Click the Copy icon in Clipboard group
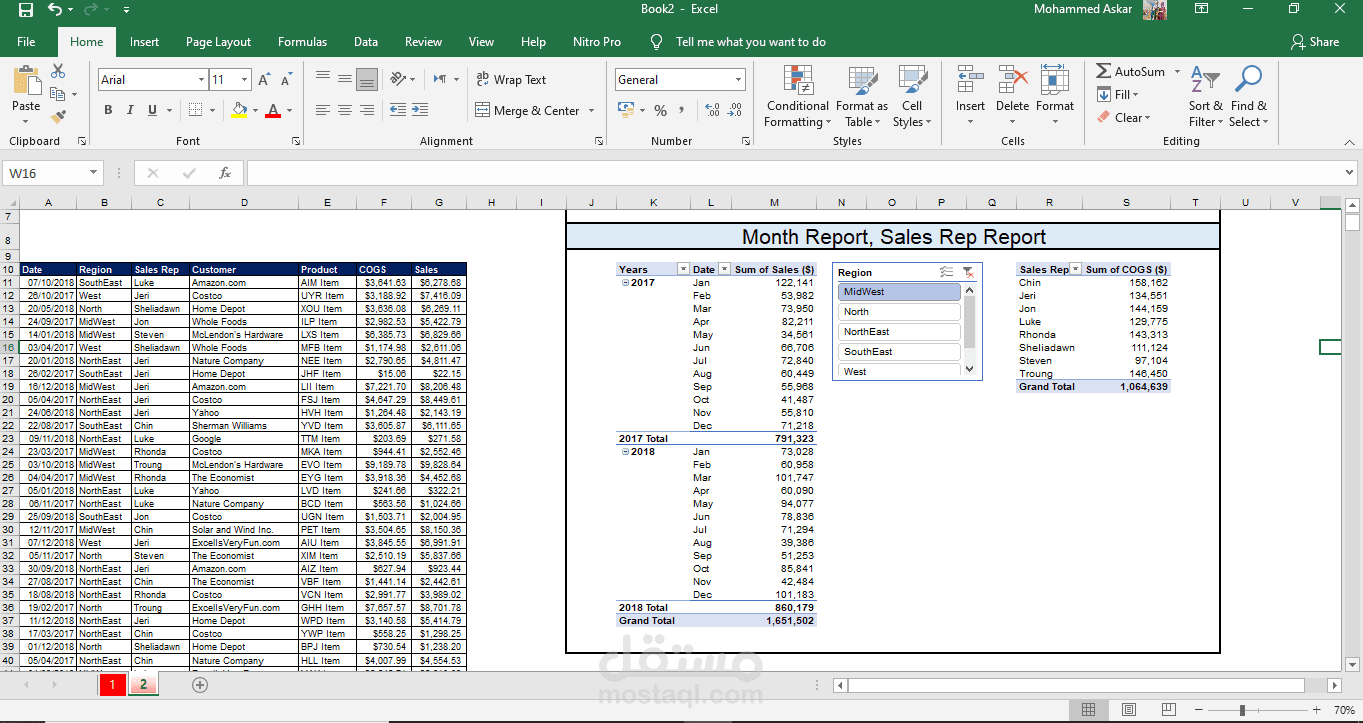Image resolution: width=1363 pixels, height=723 pixels. coord(58,94)
